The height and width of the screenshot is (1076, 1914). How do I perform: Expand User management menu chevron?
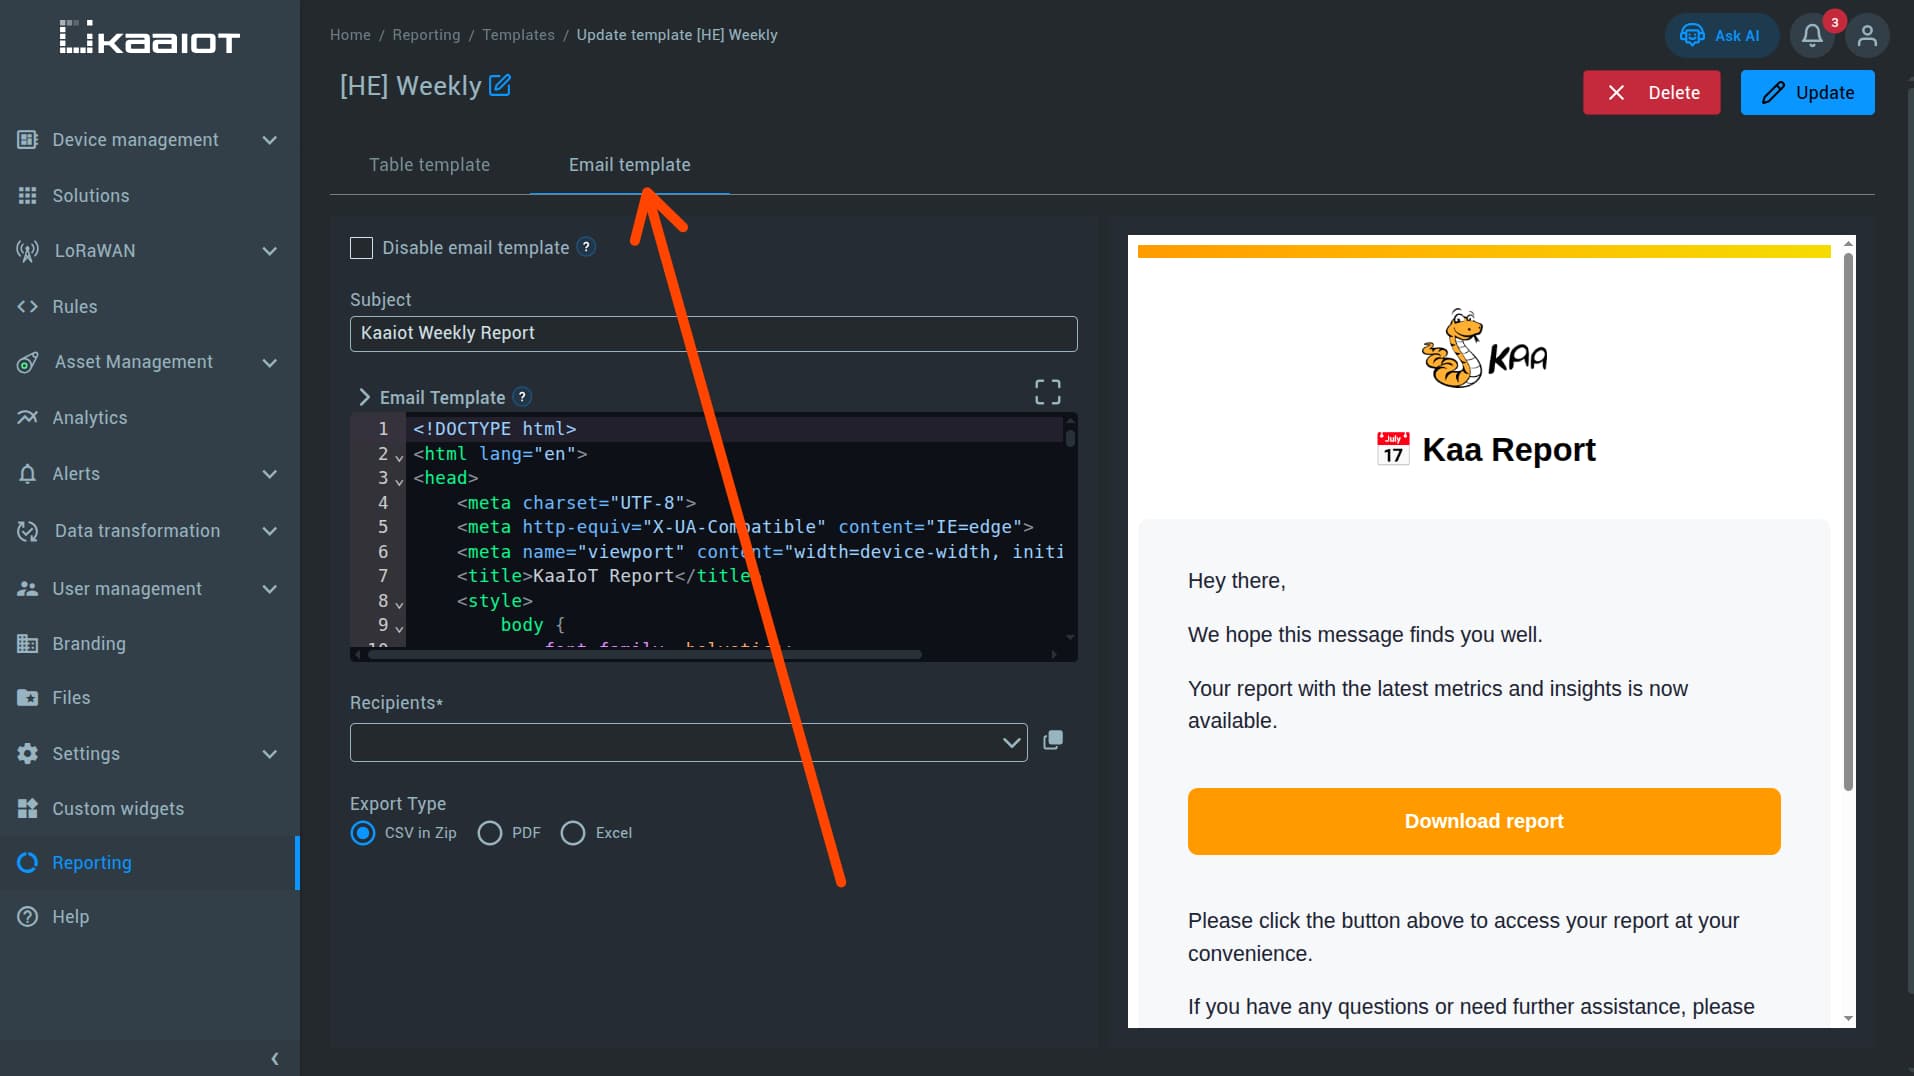(x=269, y=589)
